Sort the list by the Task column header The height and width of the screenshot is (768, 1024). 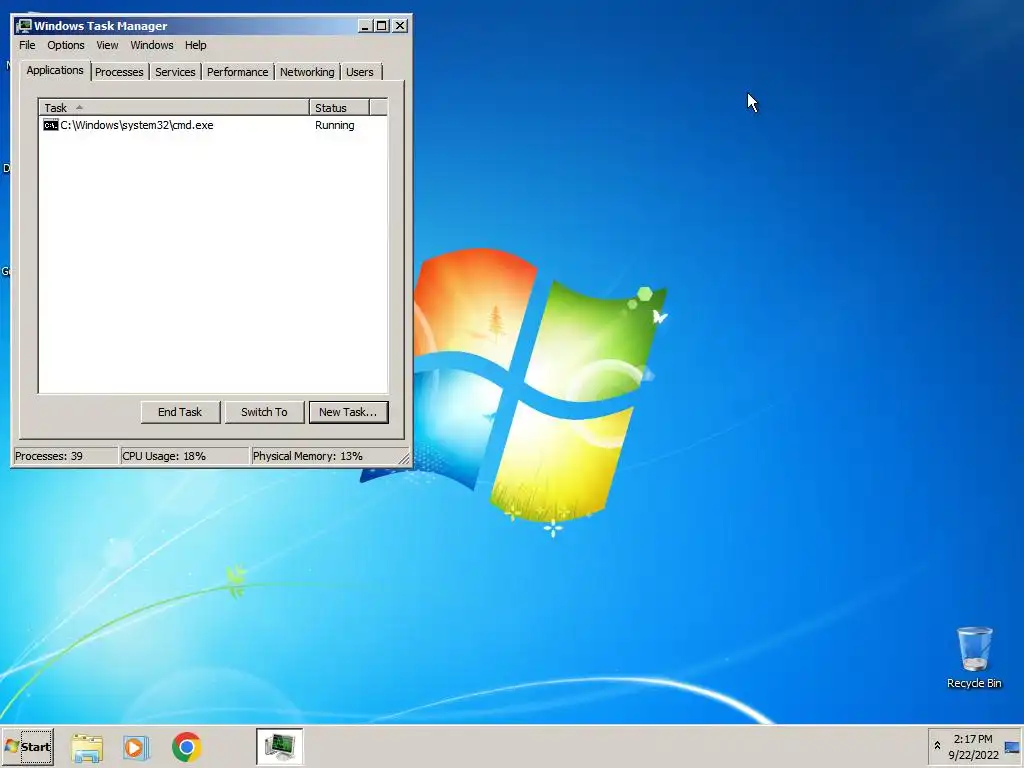click(174, 108)
